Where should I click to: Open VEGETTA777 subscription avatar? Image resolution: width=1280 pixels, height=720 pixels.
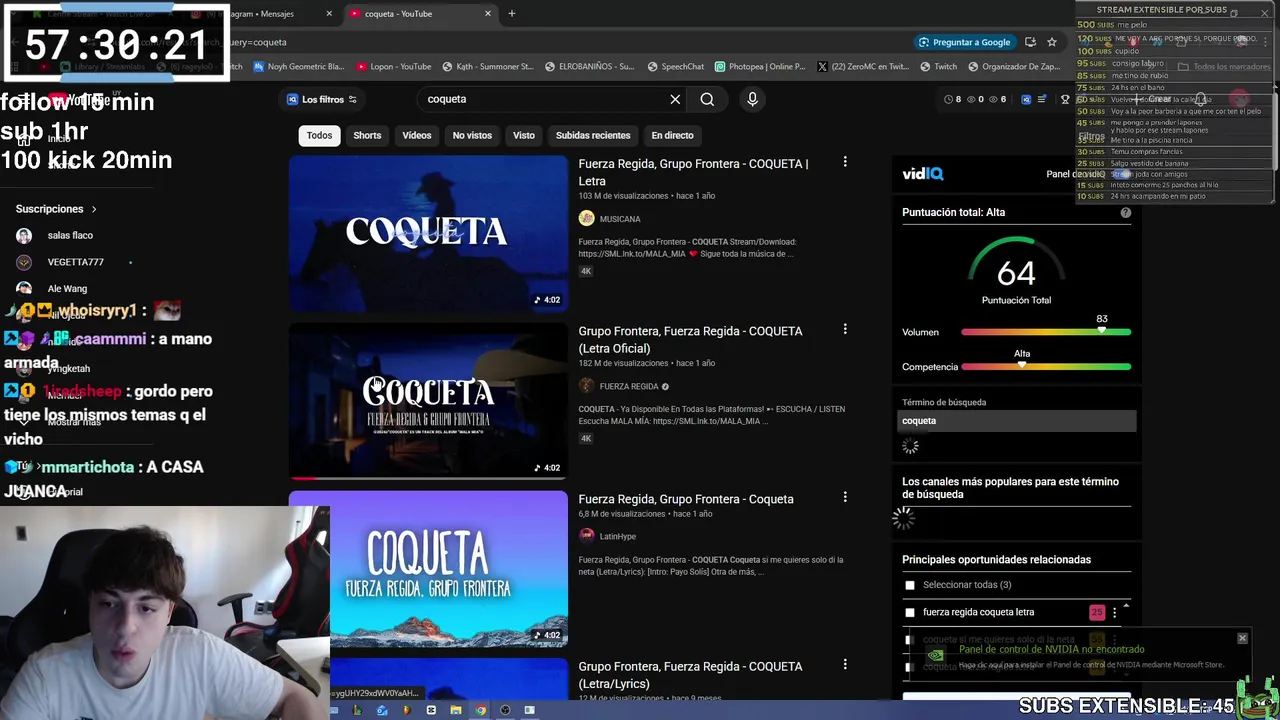click(x=24, y=262)
